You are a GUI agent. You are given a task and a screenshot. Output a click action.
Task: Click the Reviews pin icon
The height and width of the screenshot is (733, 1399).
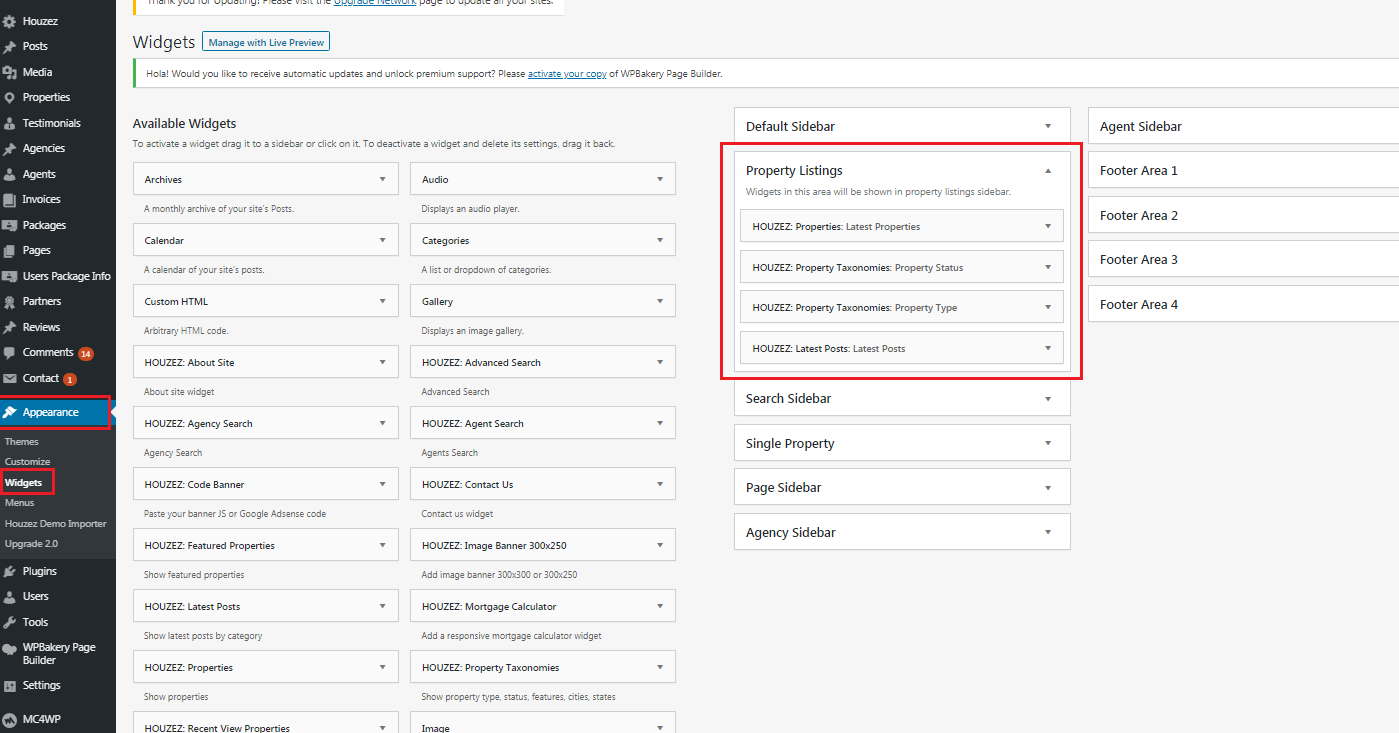click(x=9, y=327)
